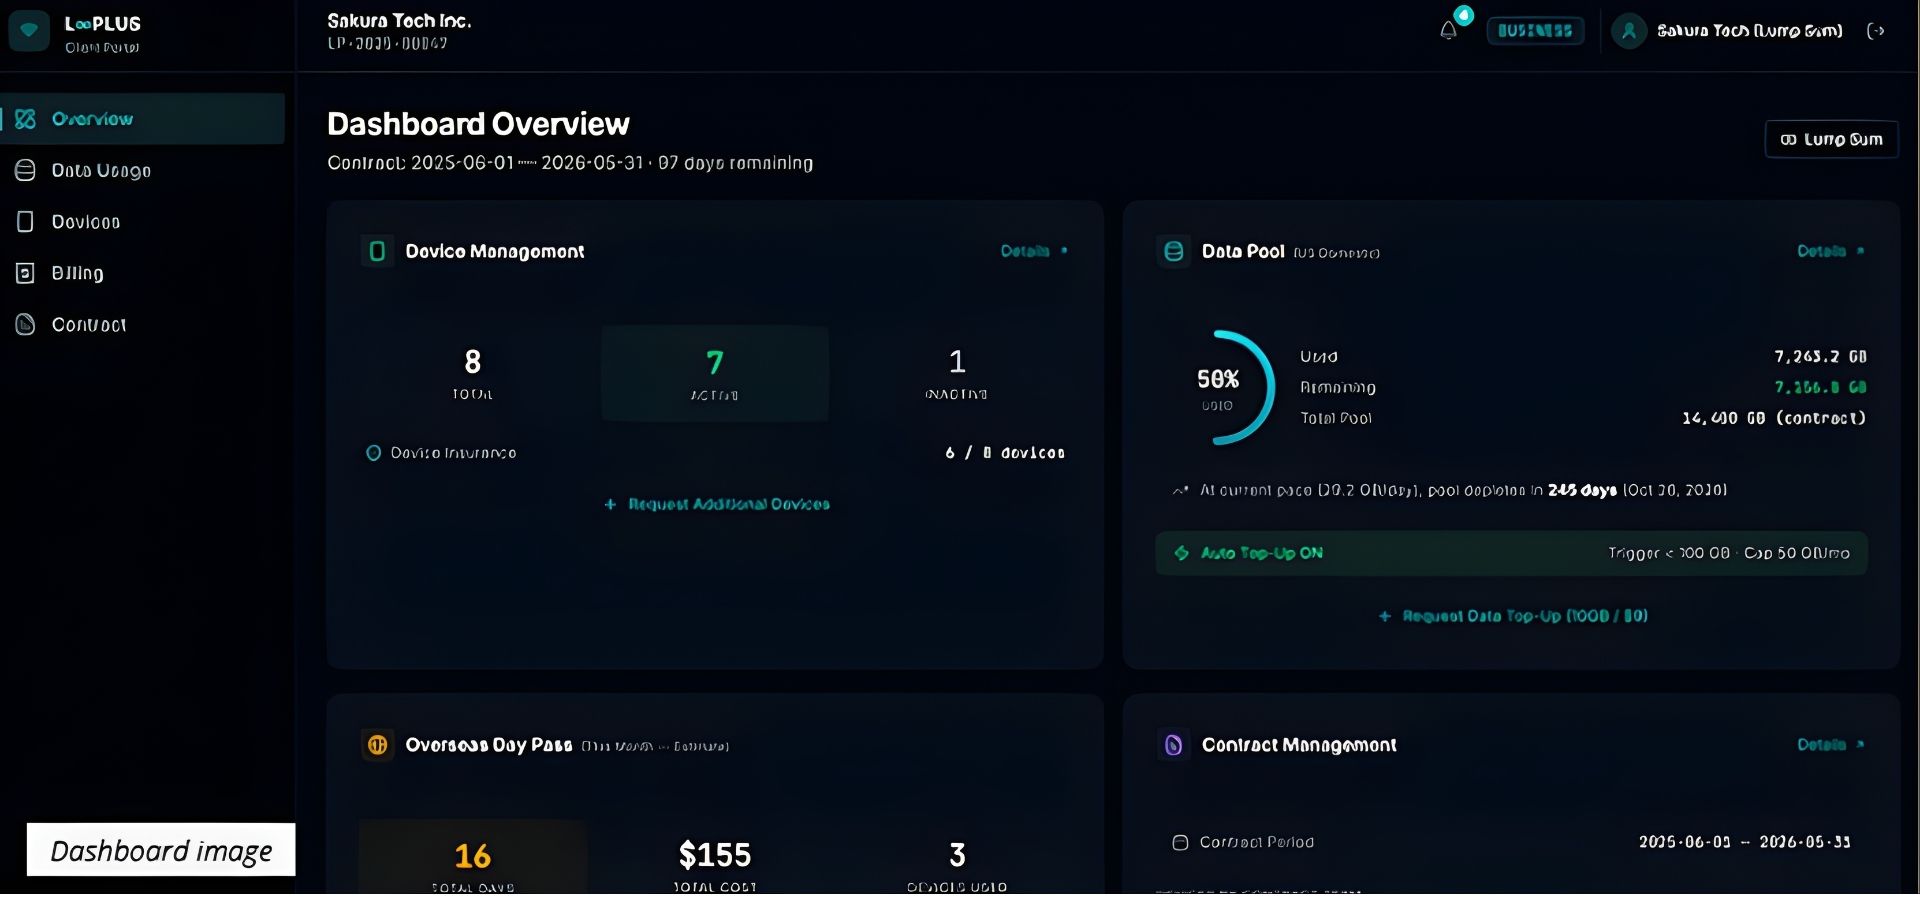The width and height of the screenshot is (1920, 900).
Task: Click the BUSINESS plan badge
Action: (1535, 30)
